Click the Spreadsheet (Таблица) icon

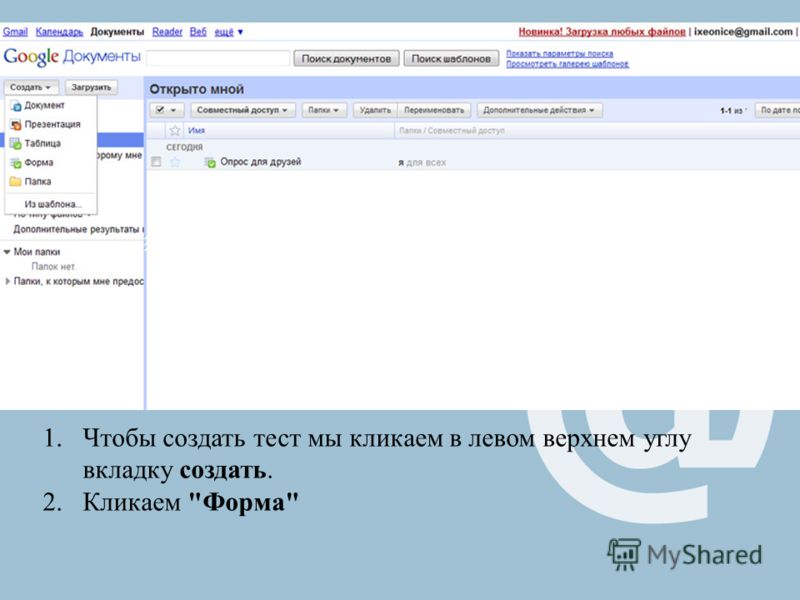(16, 143)
